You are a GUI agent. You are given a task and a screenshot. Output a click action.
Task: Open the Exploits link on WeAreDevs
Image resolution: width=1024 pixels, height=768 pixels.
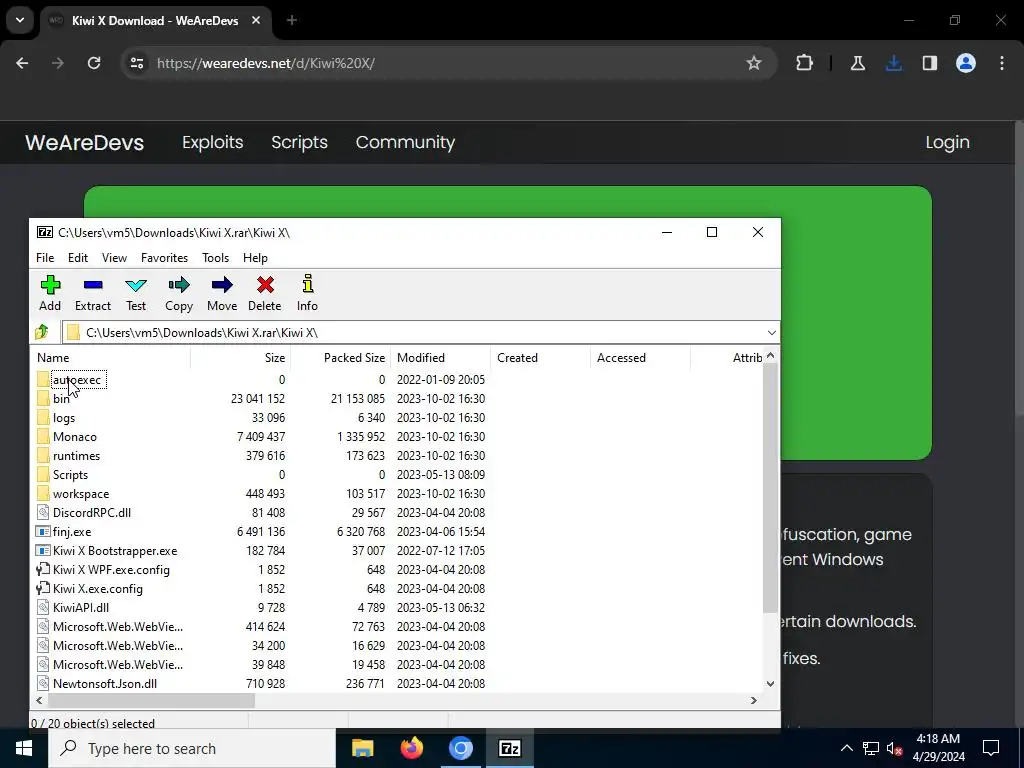pyautogui.click(x=213, y=142)
